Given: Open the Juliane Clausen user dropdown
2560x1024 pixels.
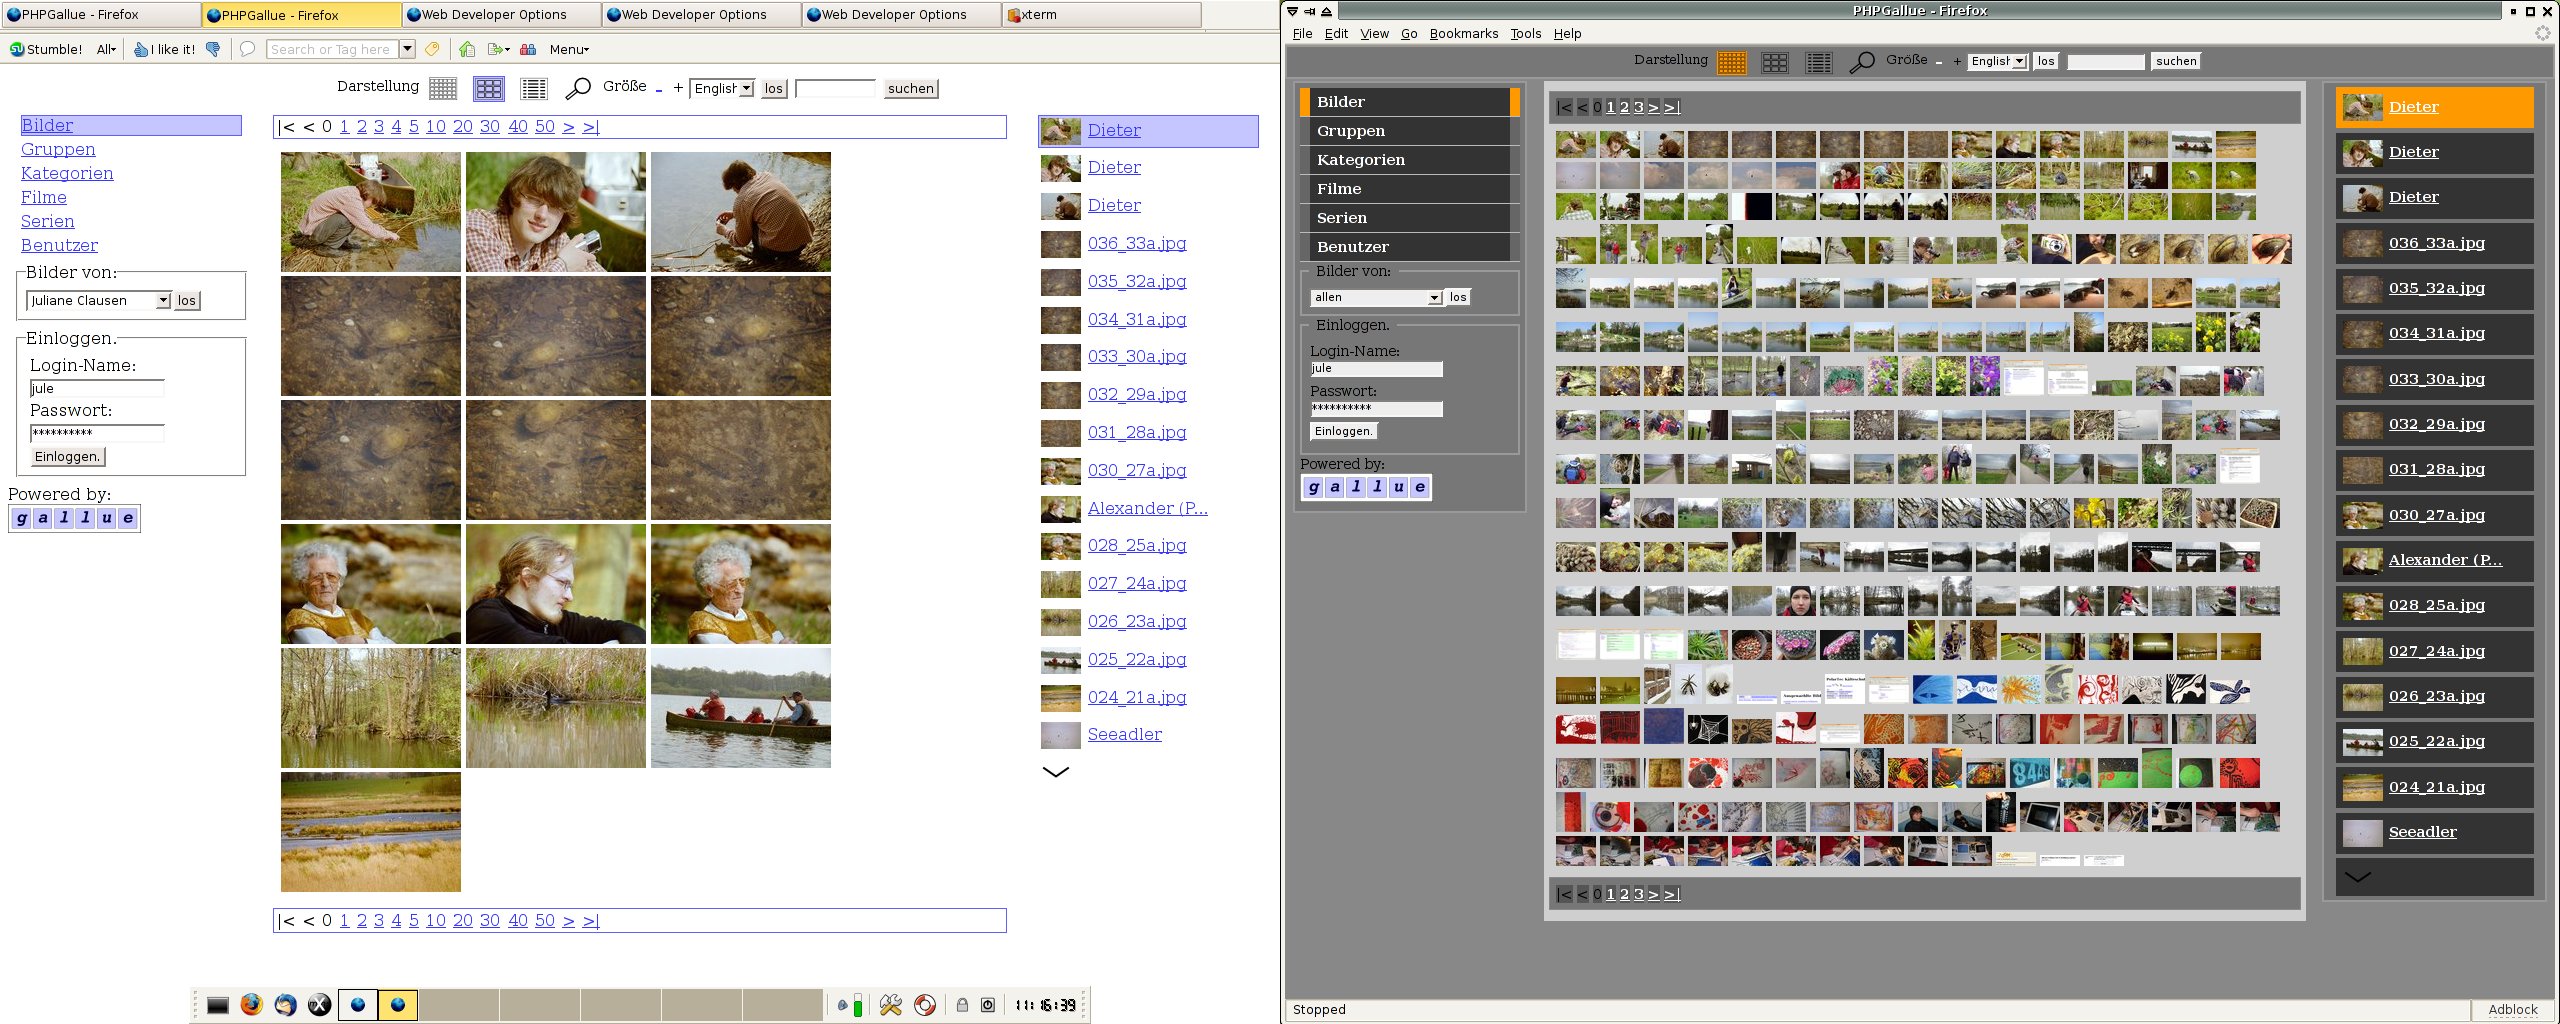Looking at the screenshot, I should coord(99,301).
